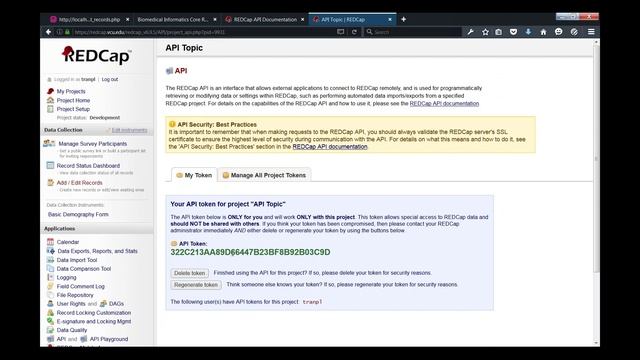
Task: Click the Delete token button
Action: [189, 273]
